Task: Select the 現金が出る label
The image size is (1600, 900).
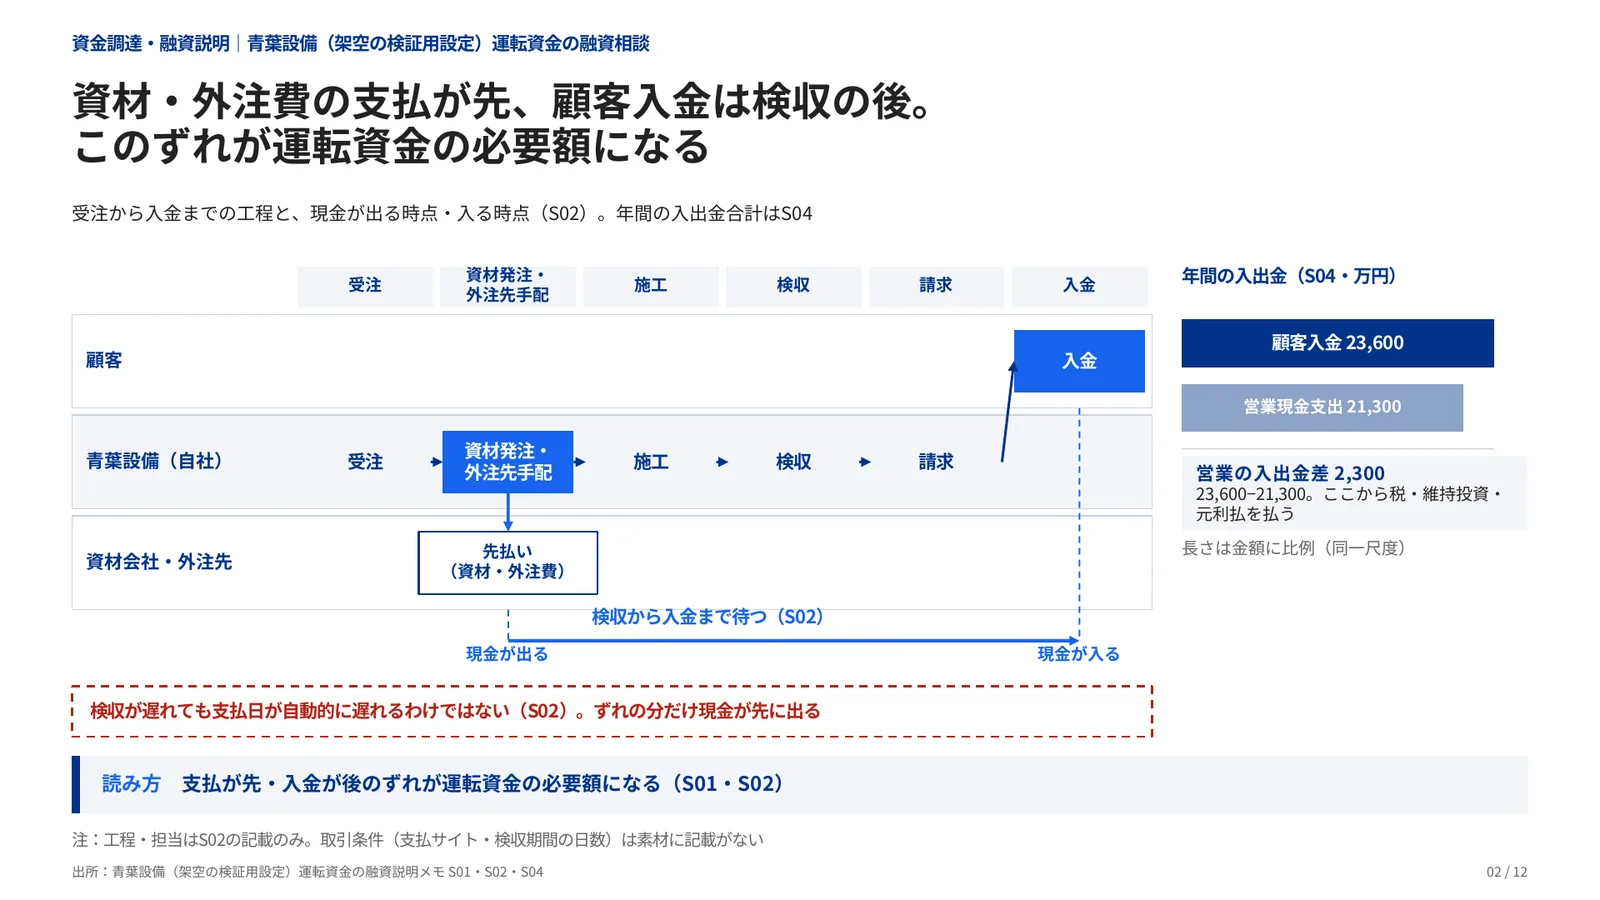Action: tap(507, 654)
